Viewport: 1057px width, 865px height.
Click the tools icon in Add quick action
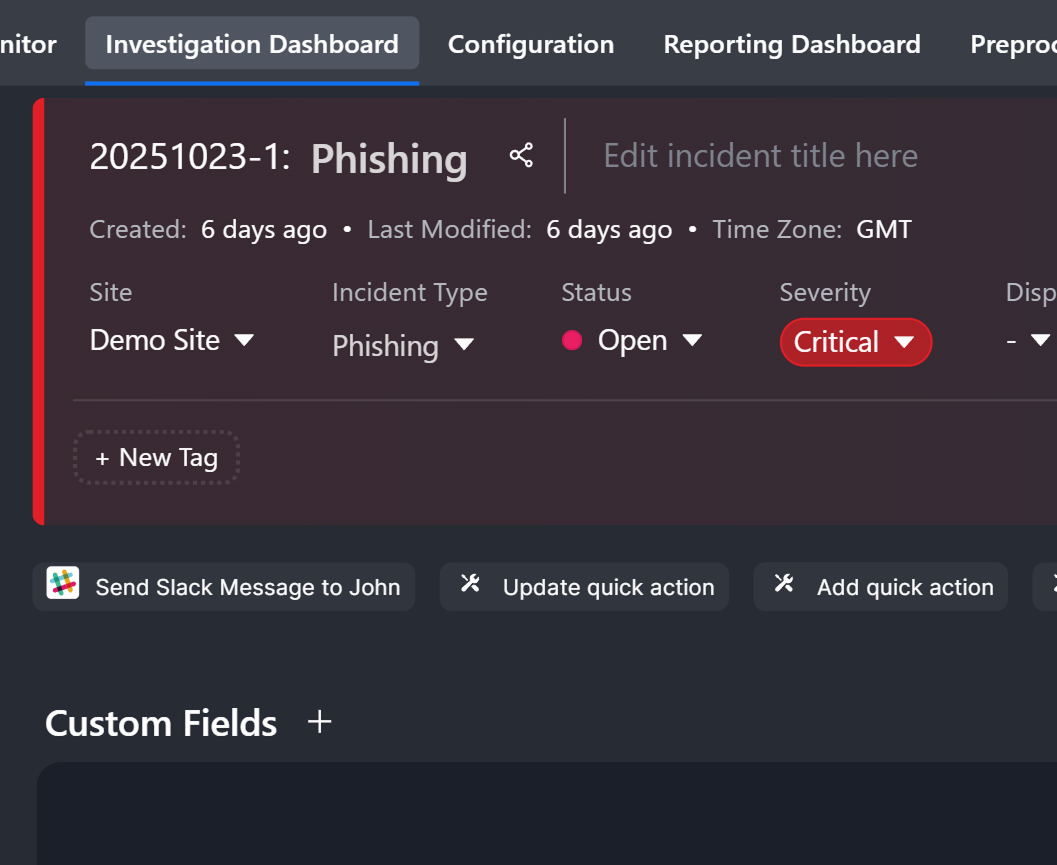[784, 584]
